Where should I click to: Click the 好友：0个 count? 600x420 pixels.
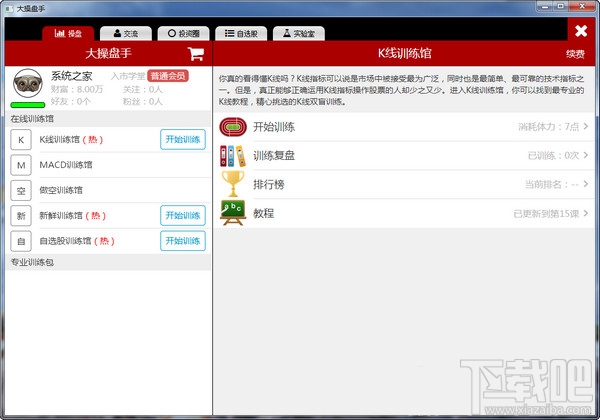click(70, 101)
